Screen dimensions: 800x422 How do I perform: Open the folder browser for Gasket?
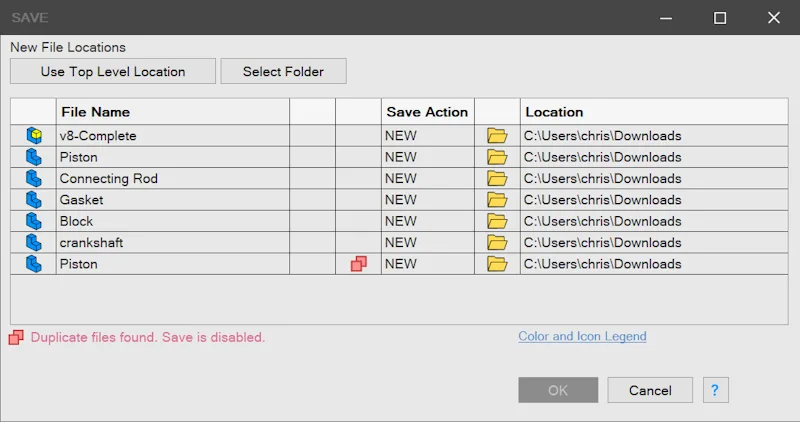(x=497, y=200)
